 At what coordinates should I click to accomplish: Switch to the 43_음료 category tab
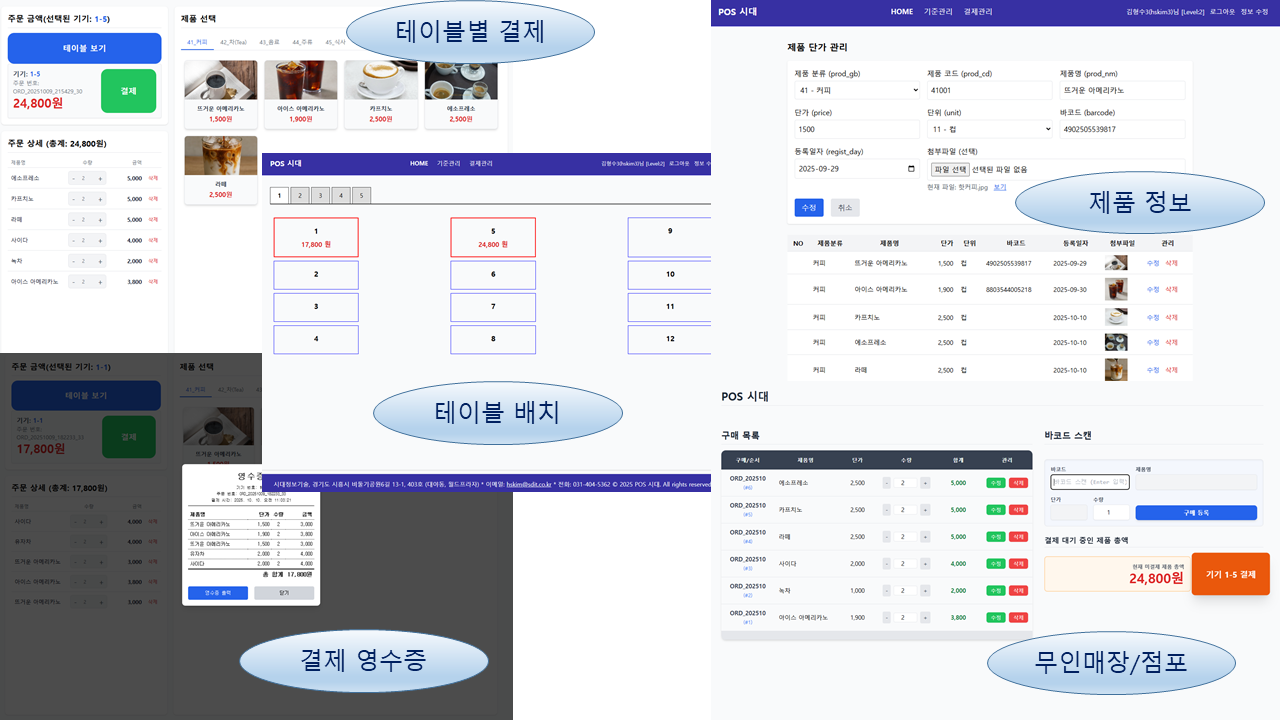(268, 42)
